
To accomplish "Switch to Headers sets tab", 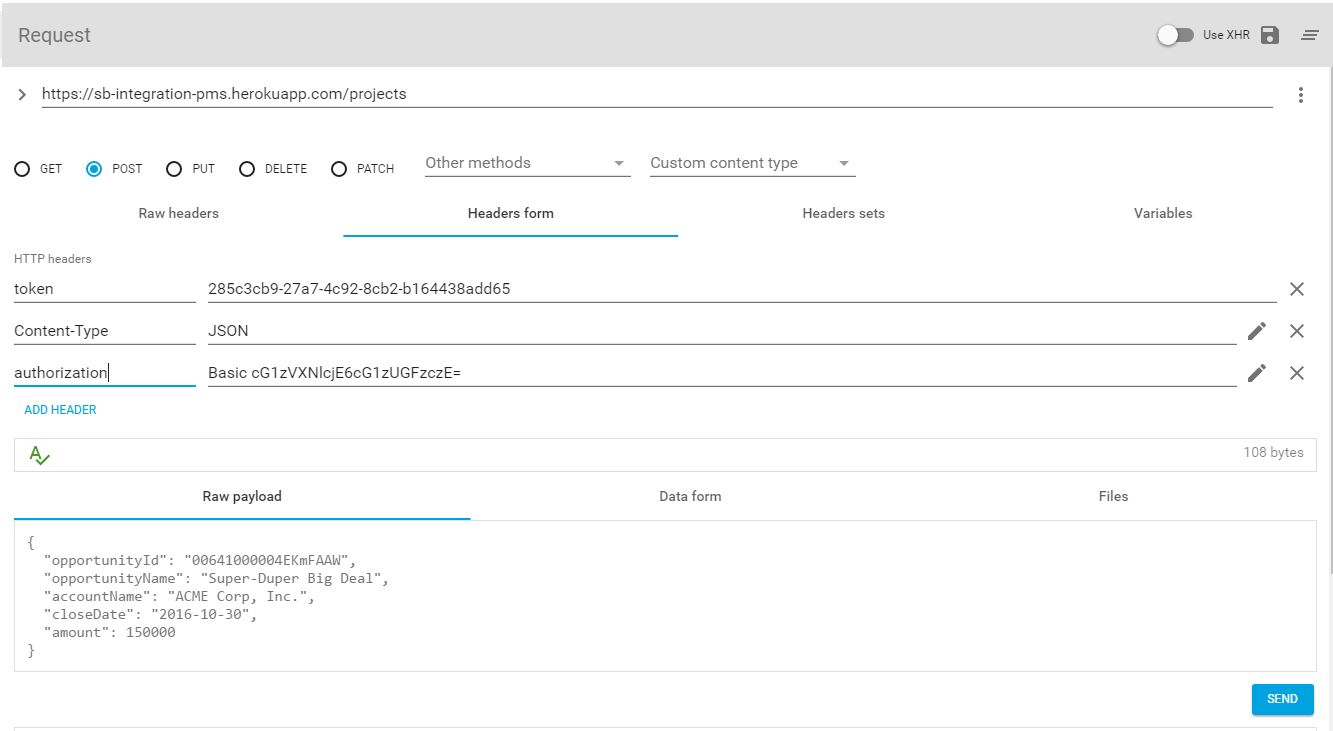I will click(x=843, y=213).
